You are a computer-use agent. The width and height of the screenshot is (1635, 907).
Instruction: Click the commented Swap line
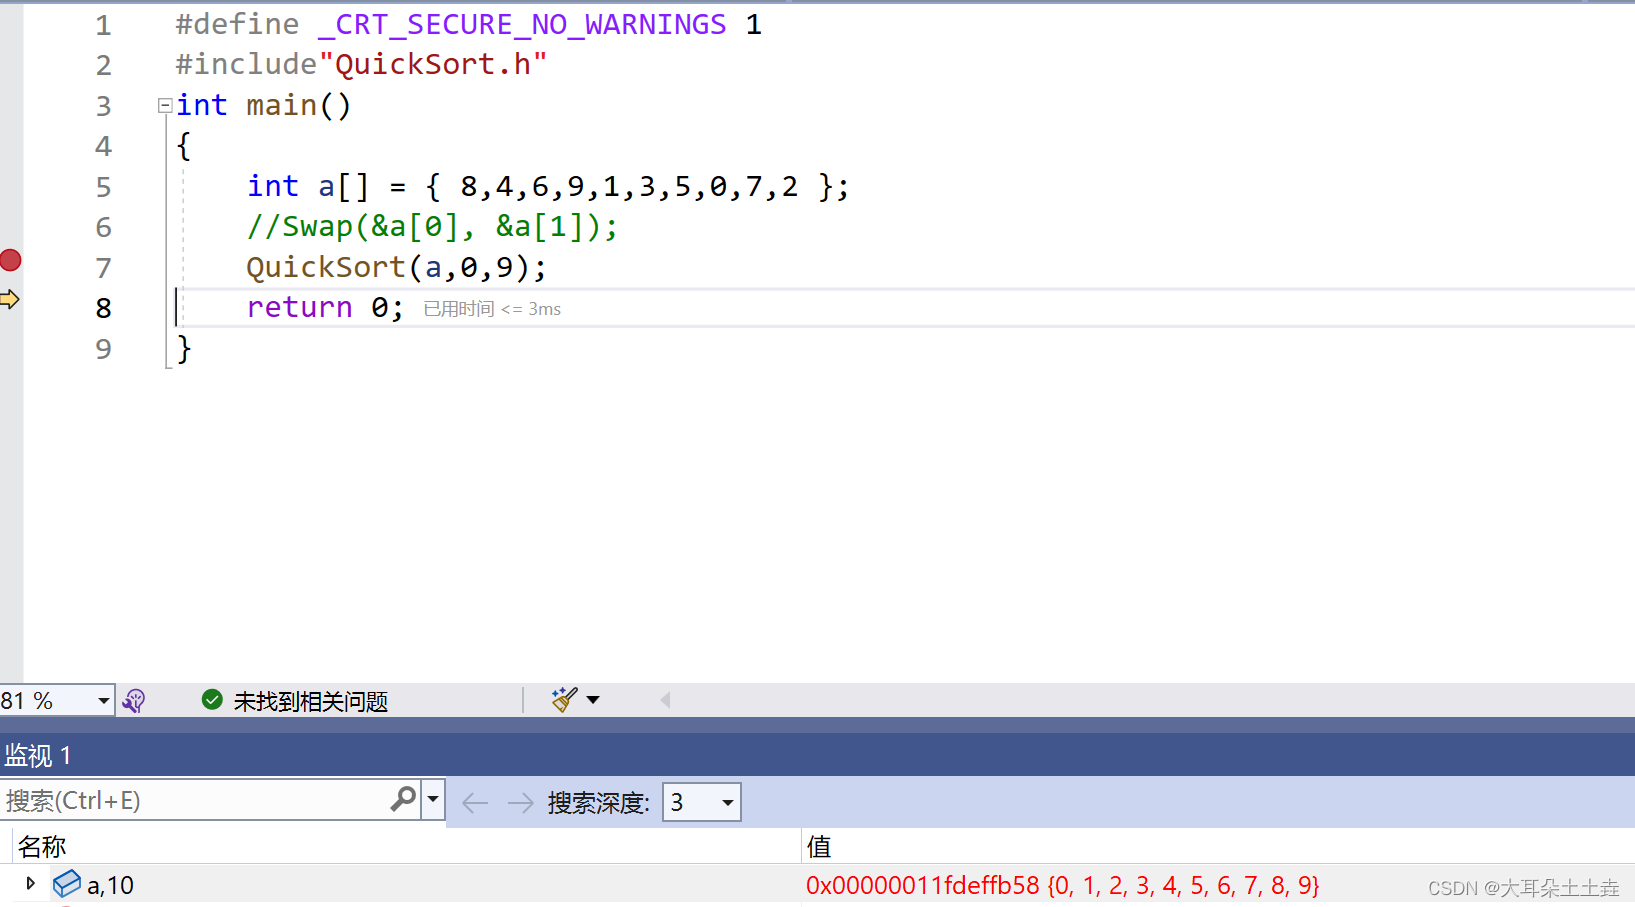[432, 226]
